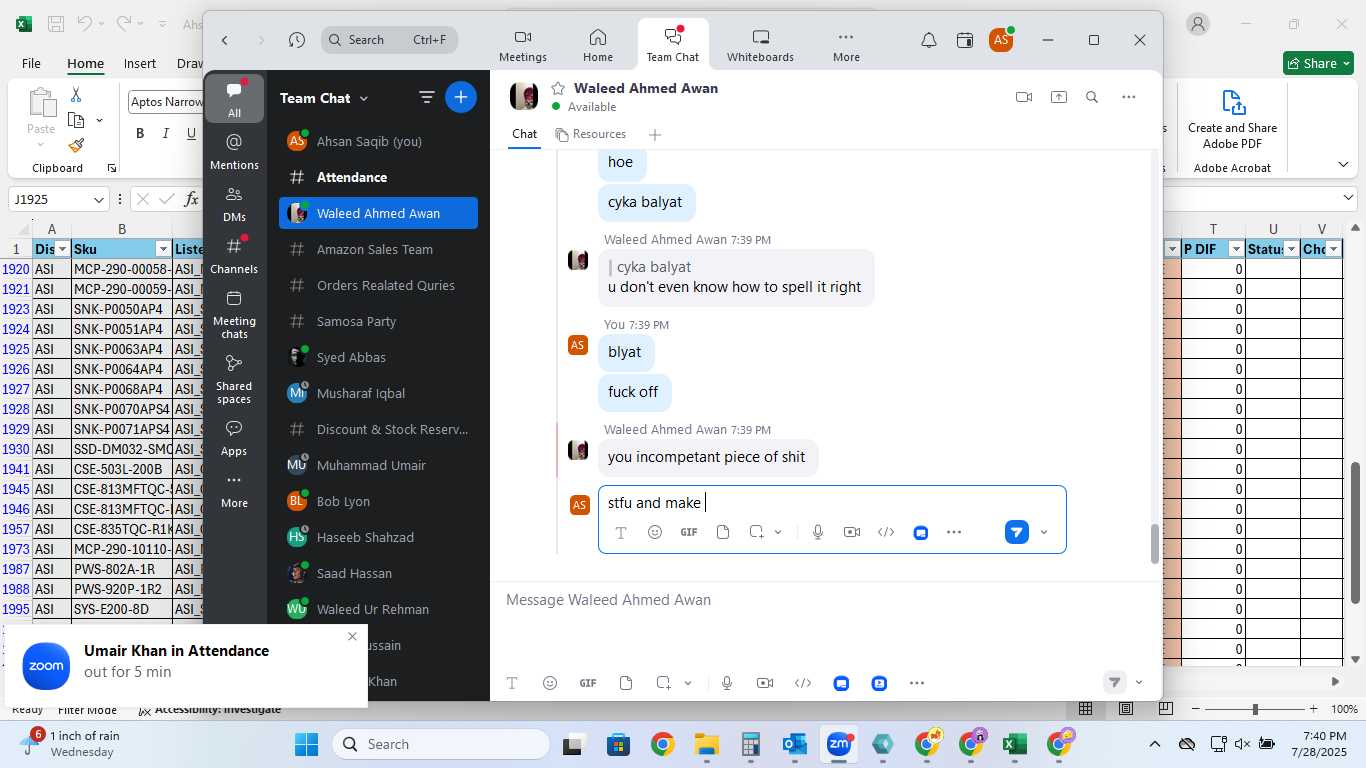Open Zoom notifications bell
This screenshot has width=1366, height=768.
(x=929, y=40)
